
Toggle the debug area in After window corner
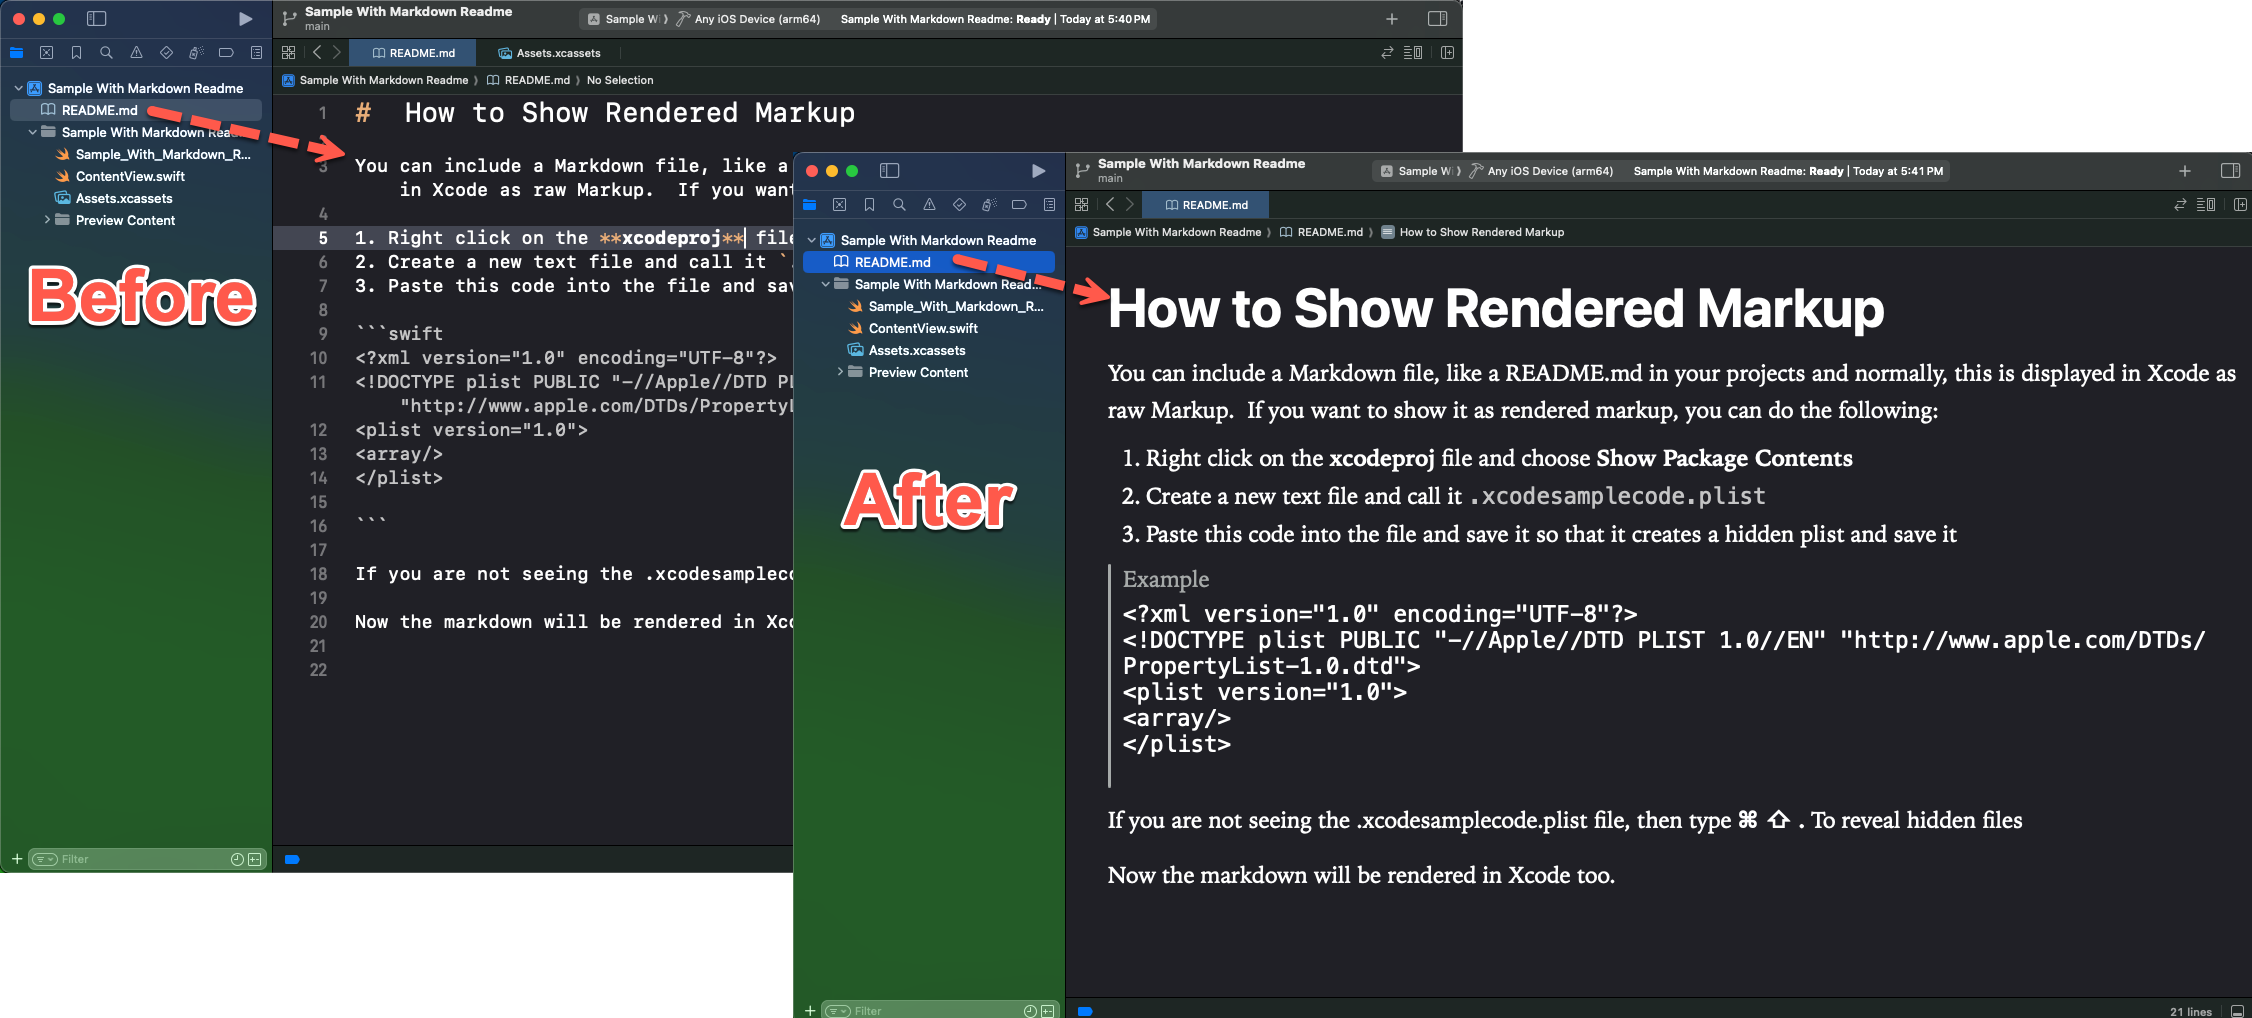[x=2238, y=1011]
